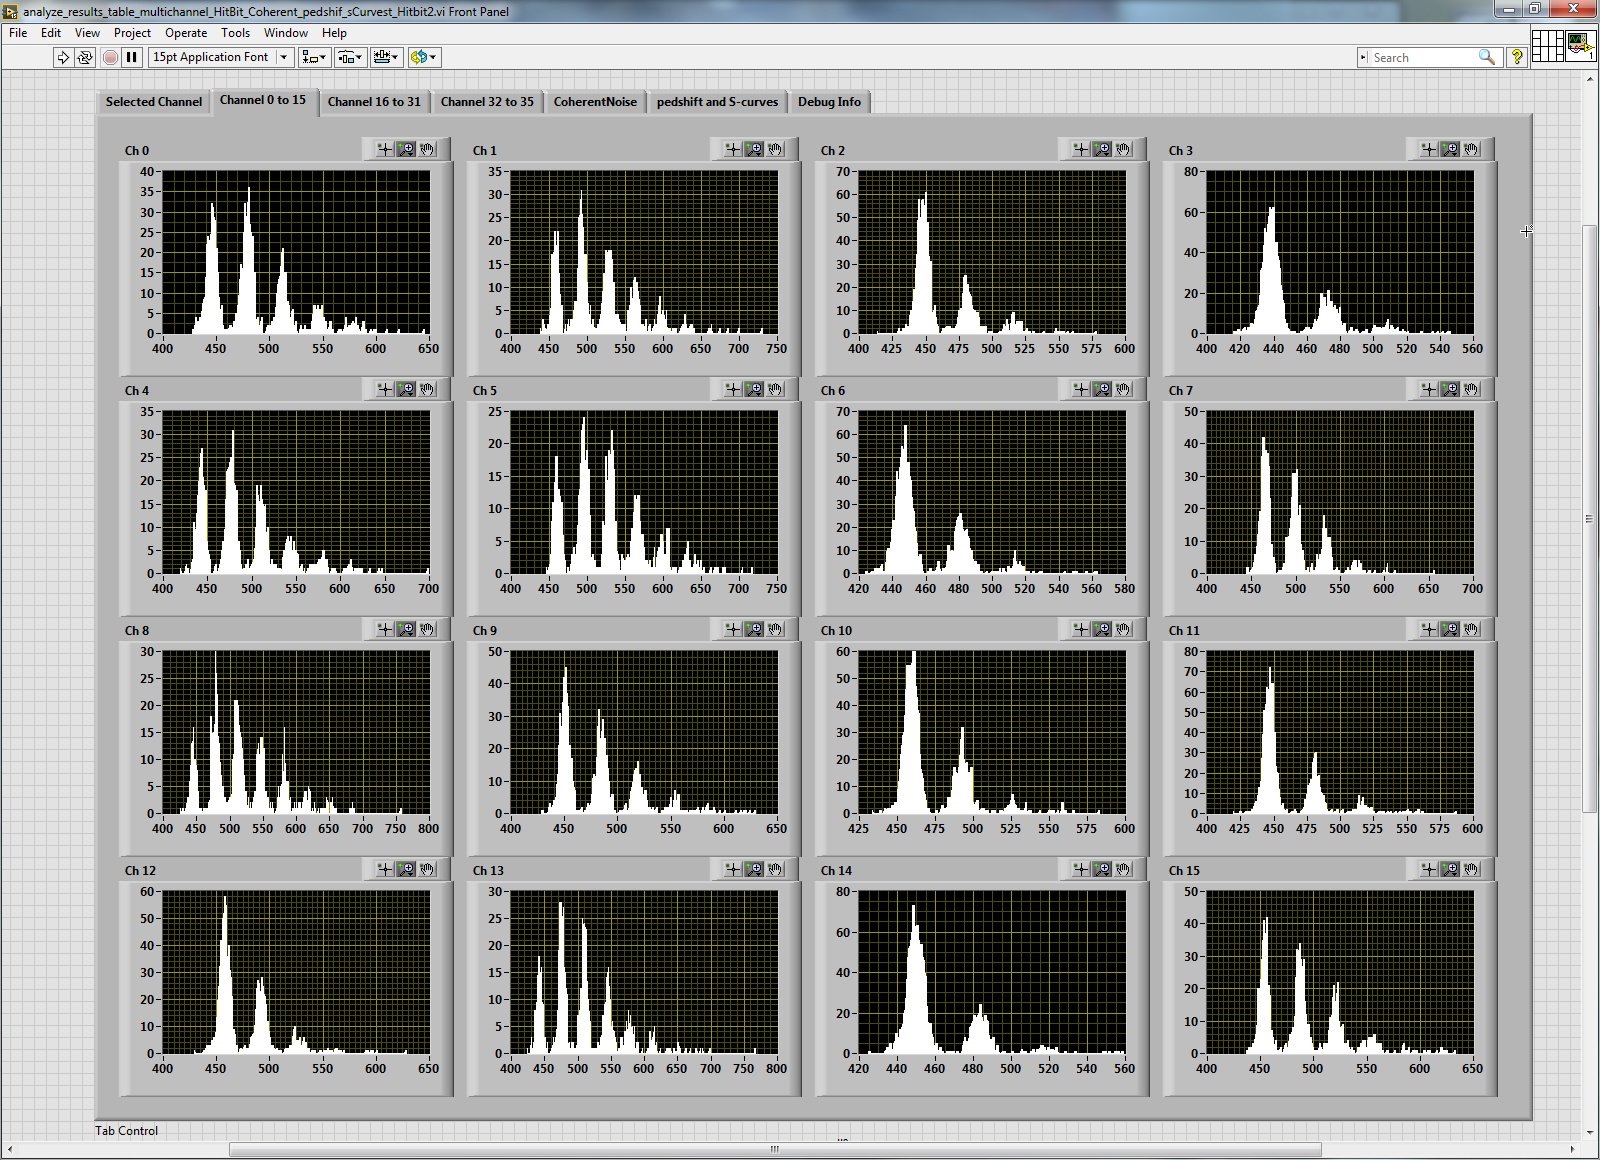
Task: Select the pan hand tool on Ch 3 graph
Action: [x=1471, y=149]
